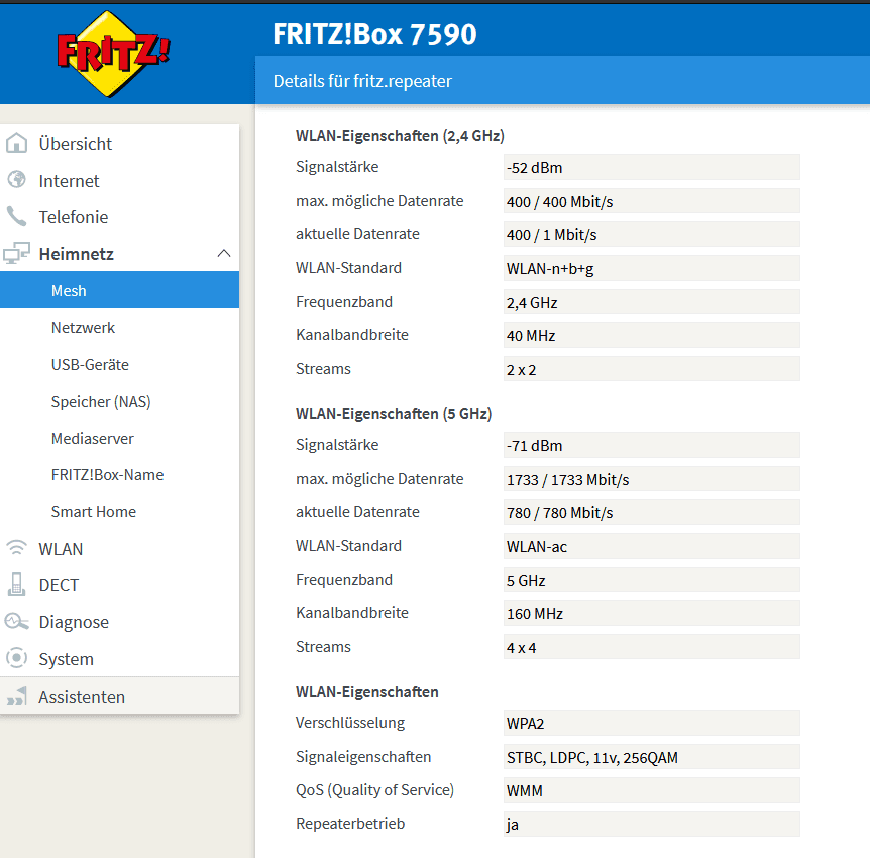Click the 'Verschlüsselung' label

(x=351, y=723)
